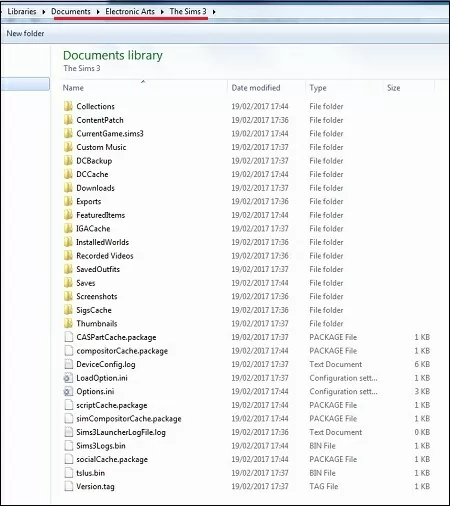Click the Version.tag file icon
The width and height of the screenshot is (450, 506).
tap(68, 486)
